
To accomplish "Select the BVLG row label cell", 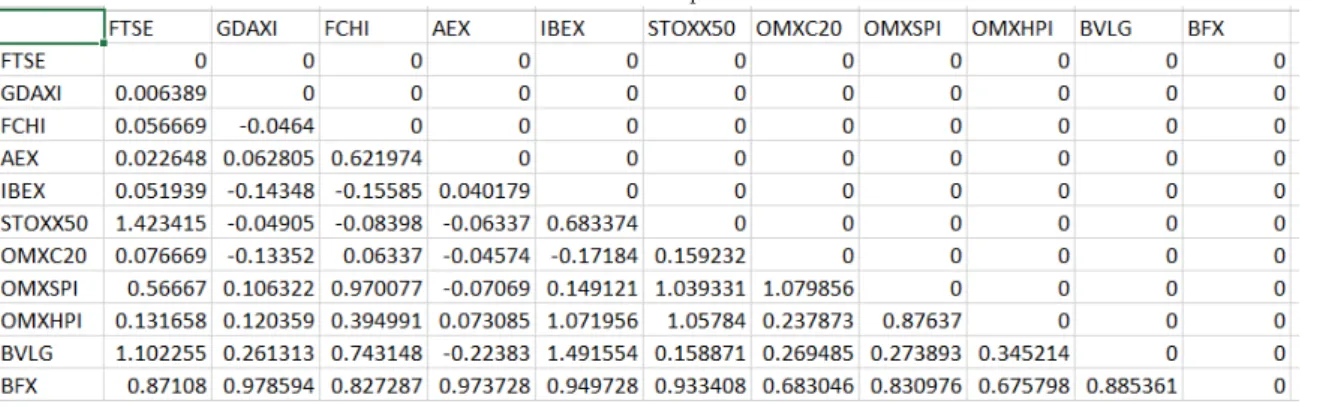I will [x=52, y=352].
